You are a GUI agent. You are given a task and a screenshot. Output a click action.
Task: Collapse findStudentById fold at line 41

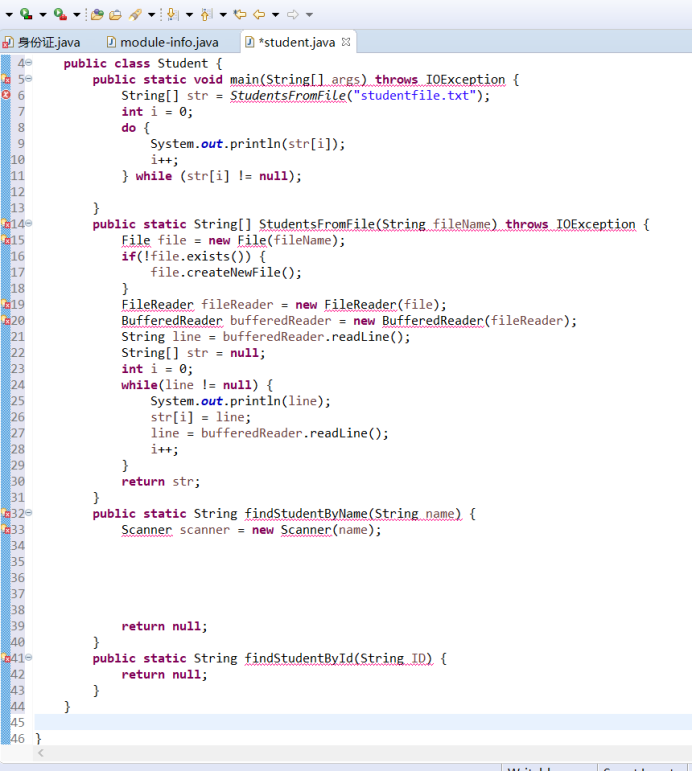tap(29, 657)
